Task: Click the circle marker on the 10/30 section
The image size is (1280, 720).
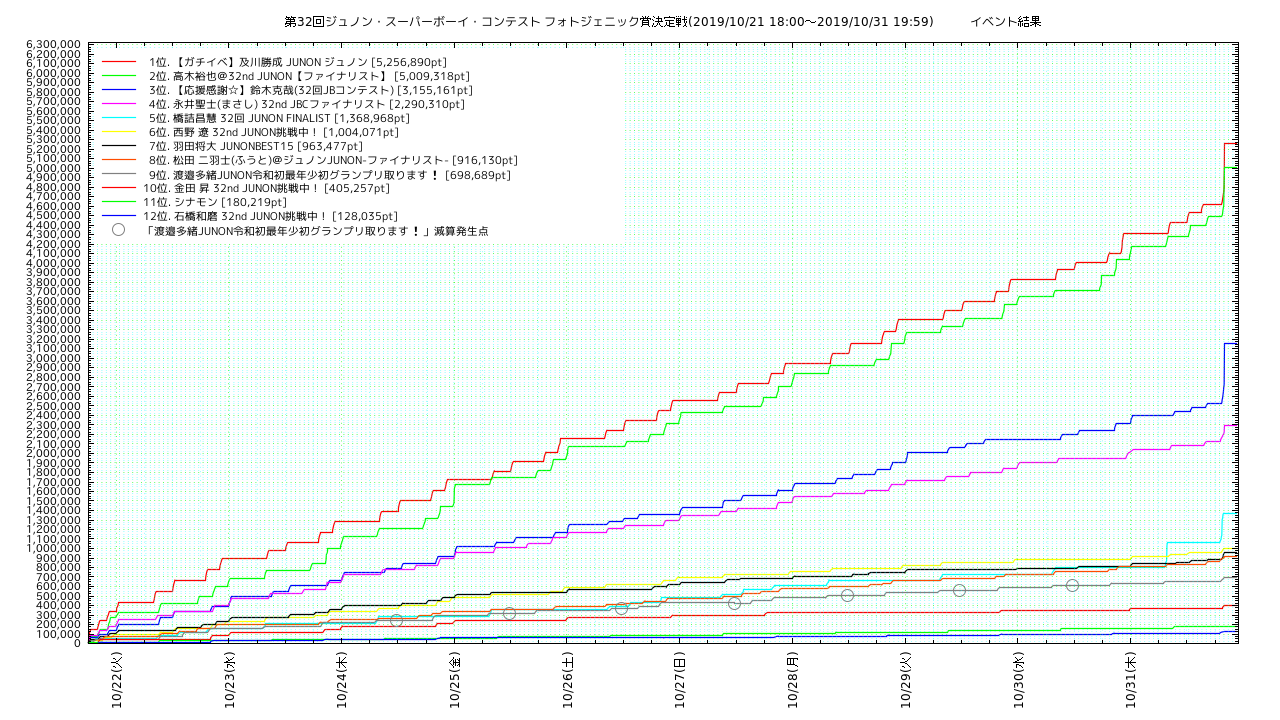Action: (1072, 585)
